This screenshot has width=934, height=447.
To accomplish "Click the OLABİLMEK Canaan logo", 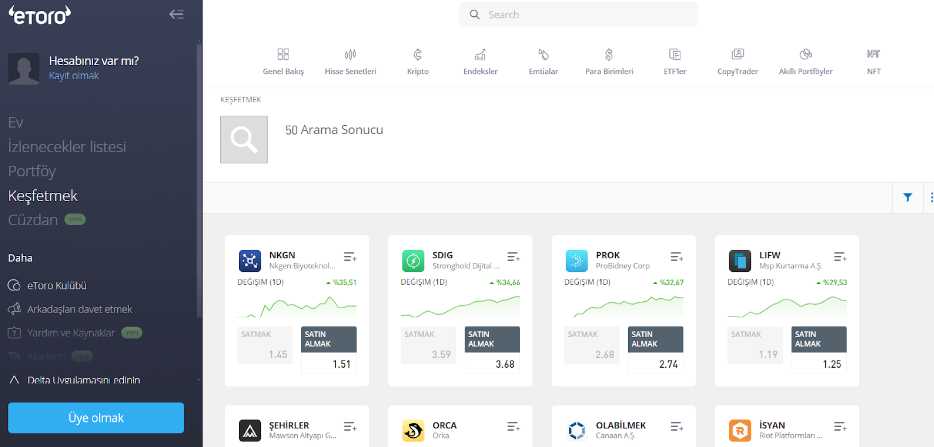I will pos(577,430).
